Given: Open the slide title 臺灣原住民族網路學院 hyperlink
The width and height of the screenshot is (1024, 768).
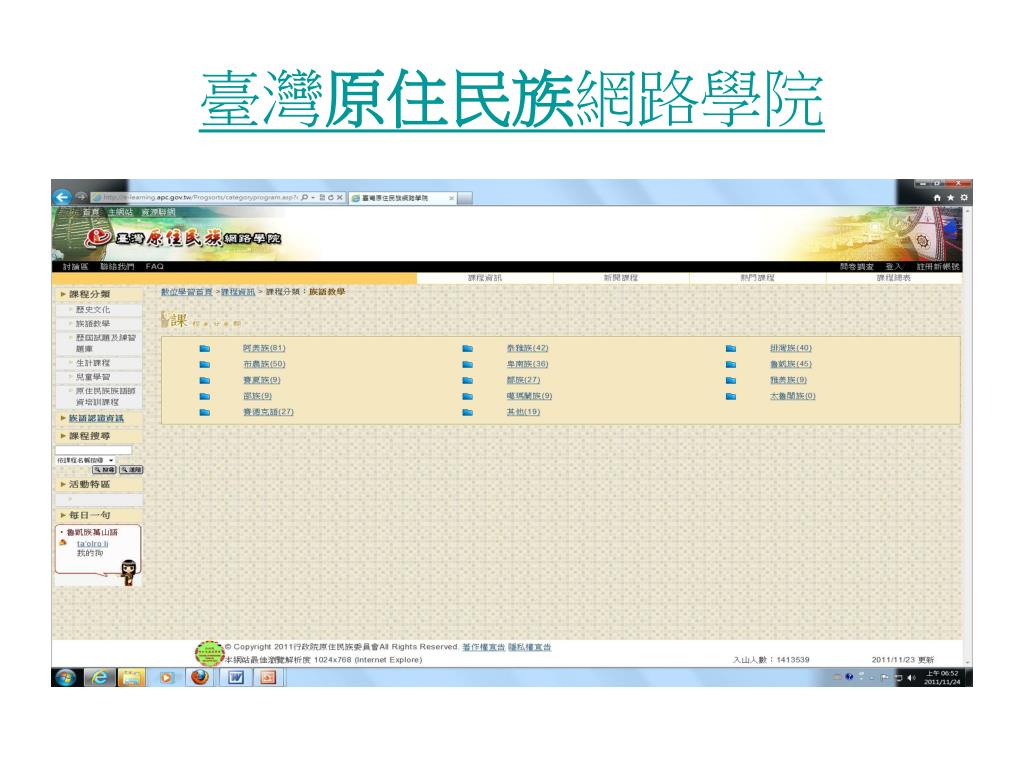Looking at the screenshot, I should click(x=511, y=100).
